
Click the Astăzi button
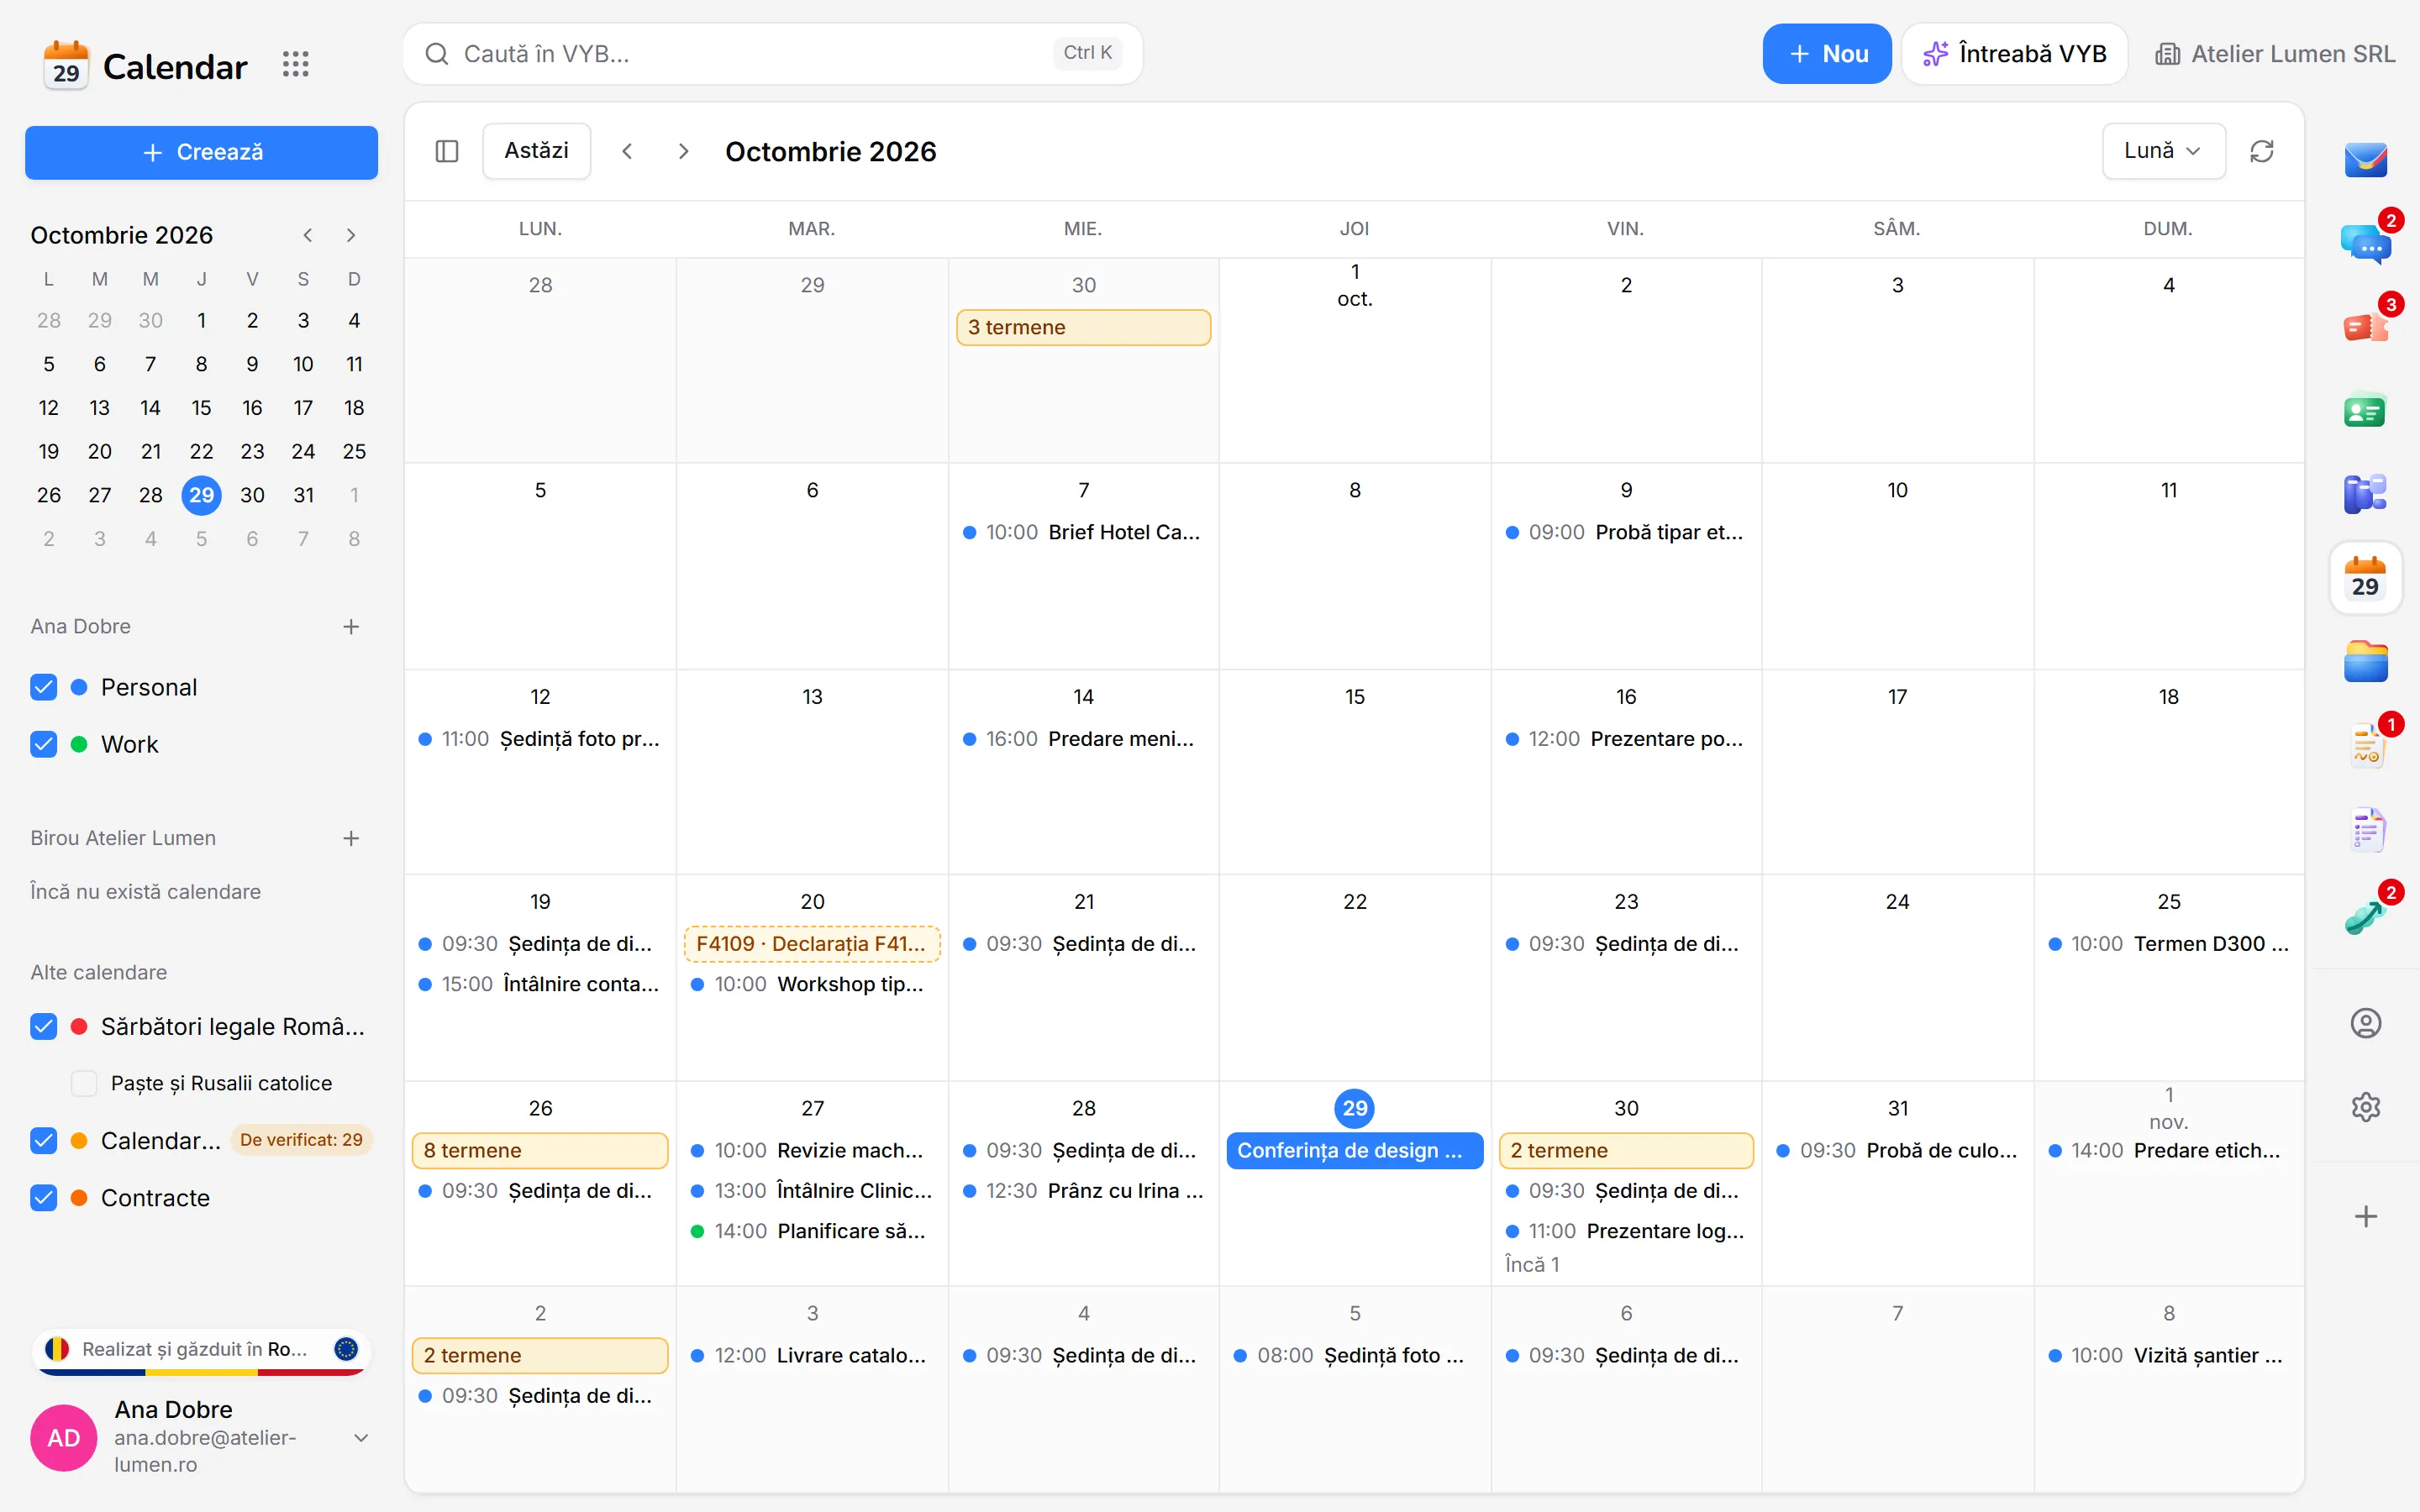(537, 151)
